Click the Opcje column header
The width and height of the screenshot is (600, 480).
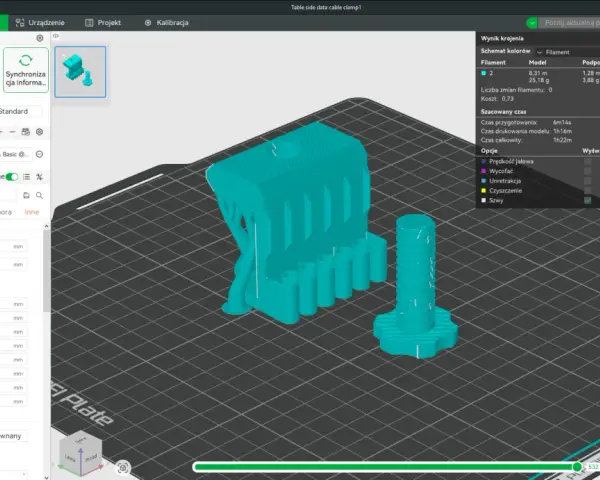tap(489, 151)
